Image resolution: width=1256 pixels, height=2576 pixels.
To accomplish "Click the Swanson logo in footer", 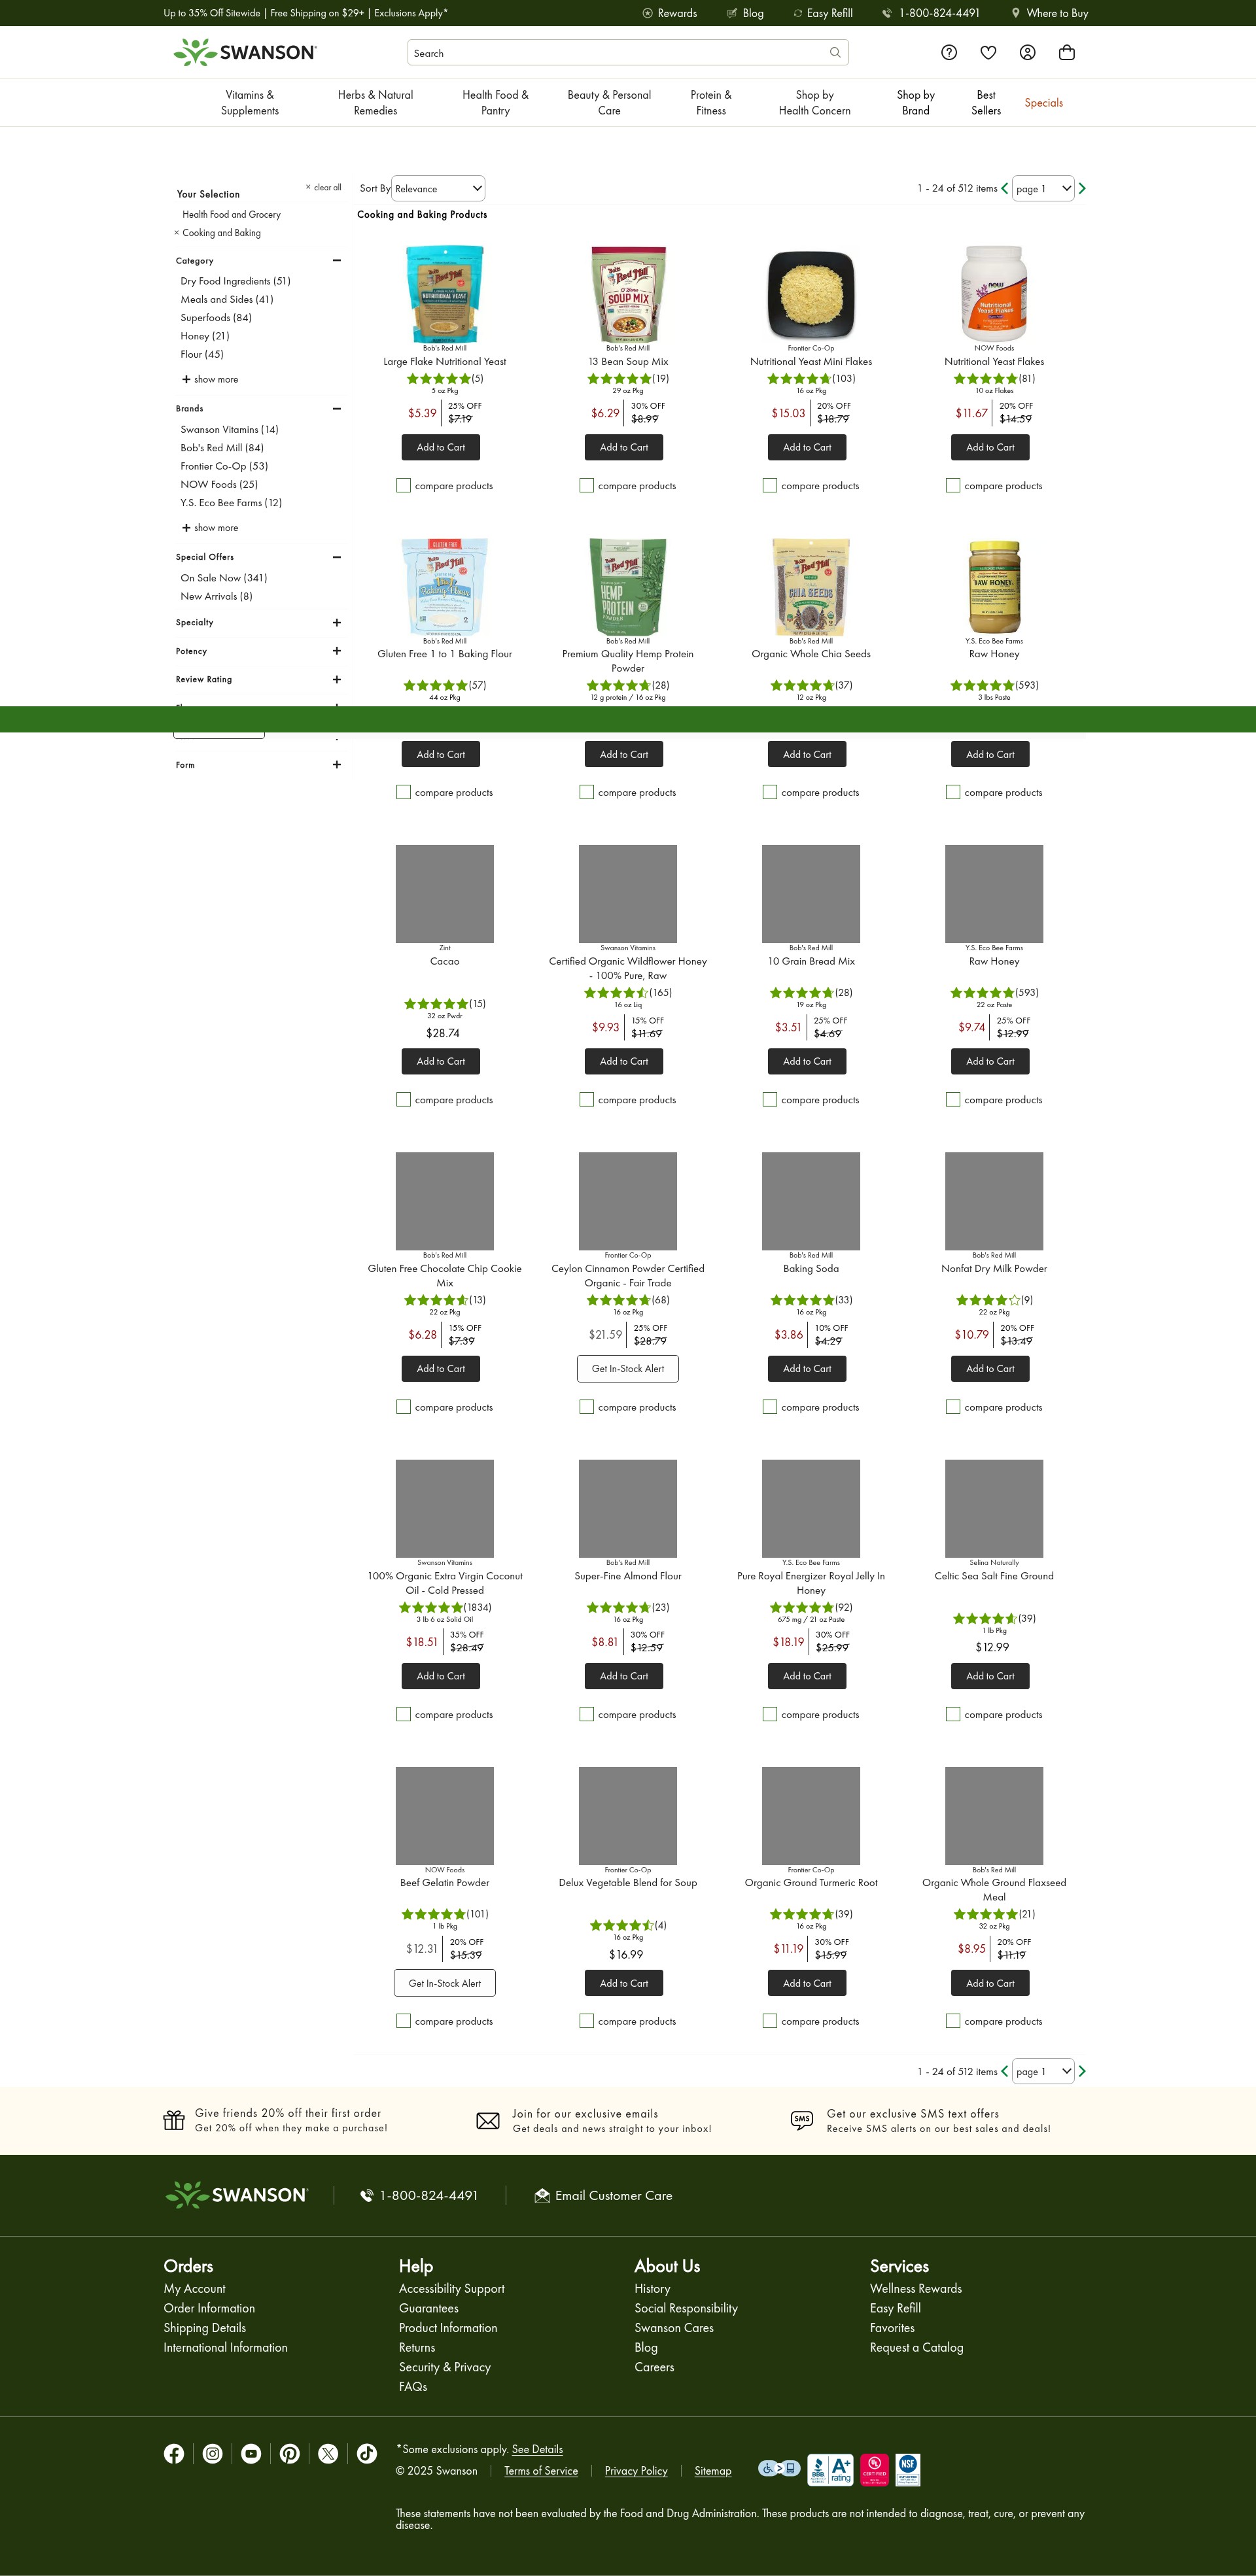I will coord(237,2195).
